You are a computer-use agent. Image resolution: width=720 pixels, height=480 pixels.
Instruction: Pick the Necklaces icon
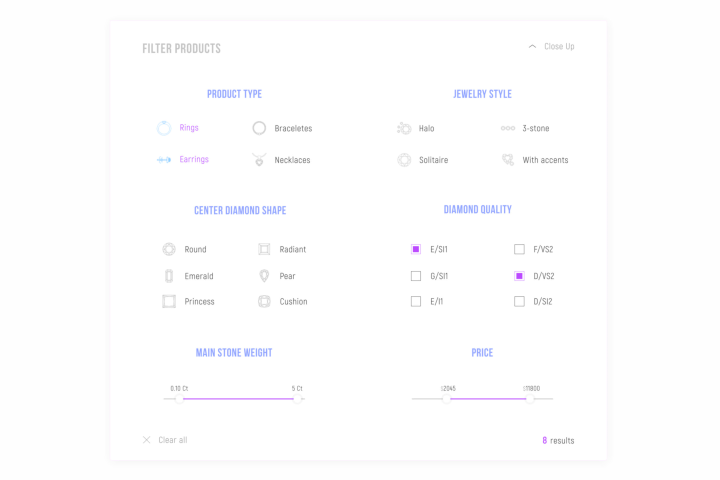point(259,160)
